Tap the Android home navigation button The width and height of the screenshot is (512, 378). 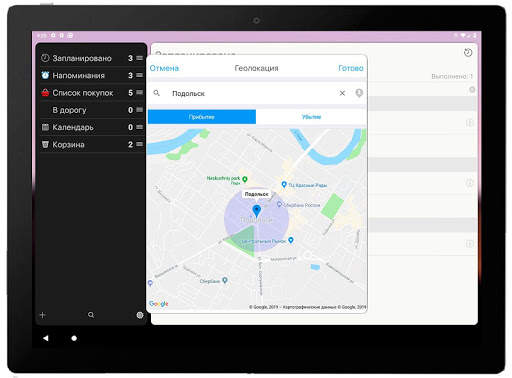coord(74,338)
